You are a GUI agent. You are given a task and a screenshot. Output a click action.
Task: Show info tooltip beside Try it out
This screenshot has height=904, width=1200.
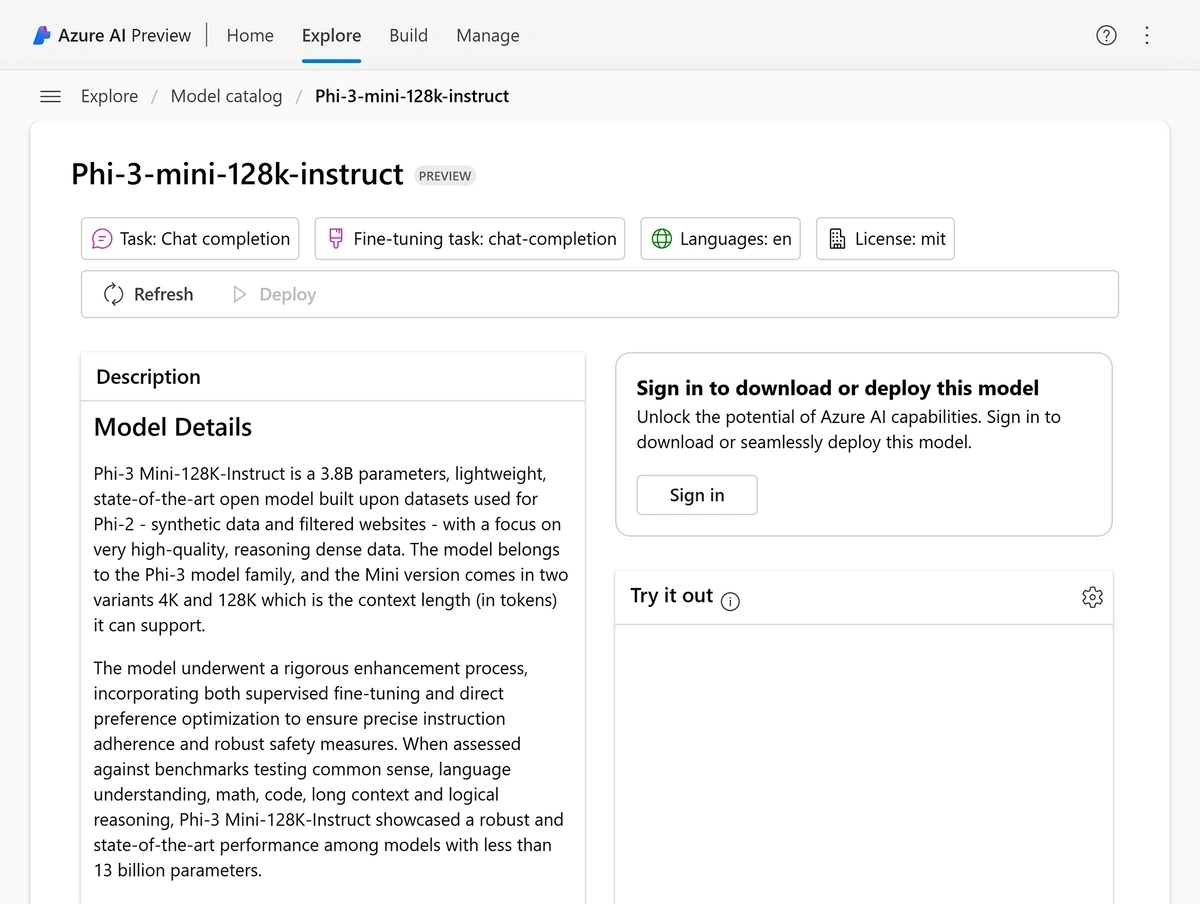[730, 601]
